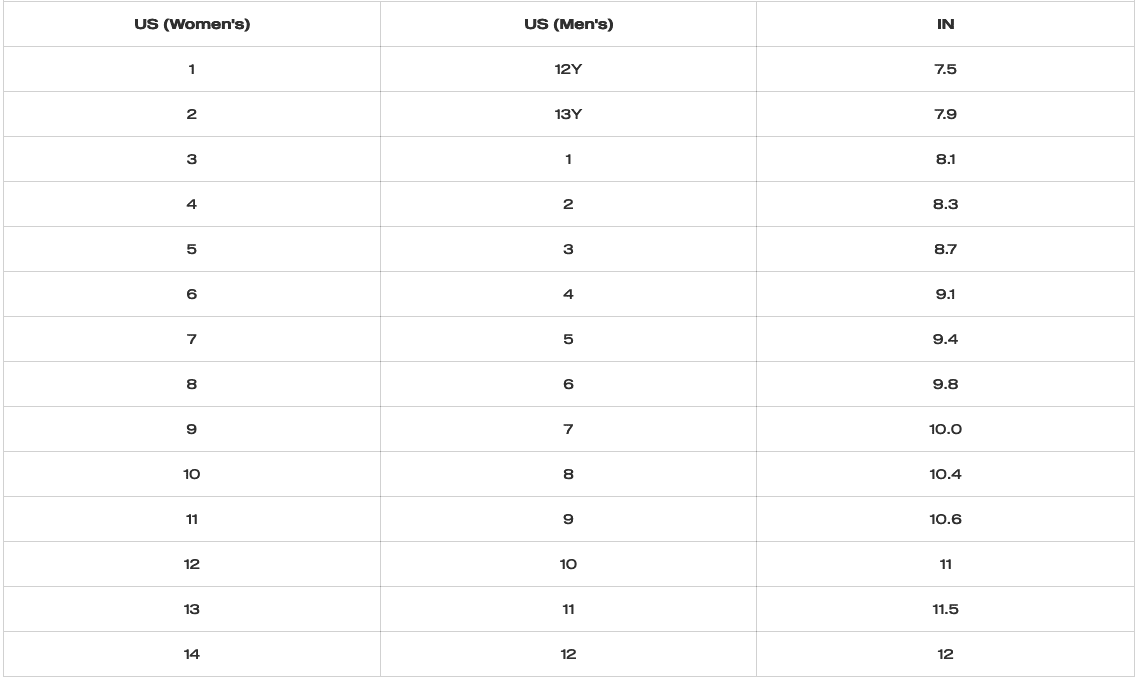Select the 10.4 inches cell

pos(945,474)
